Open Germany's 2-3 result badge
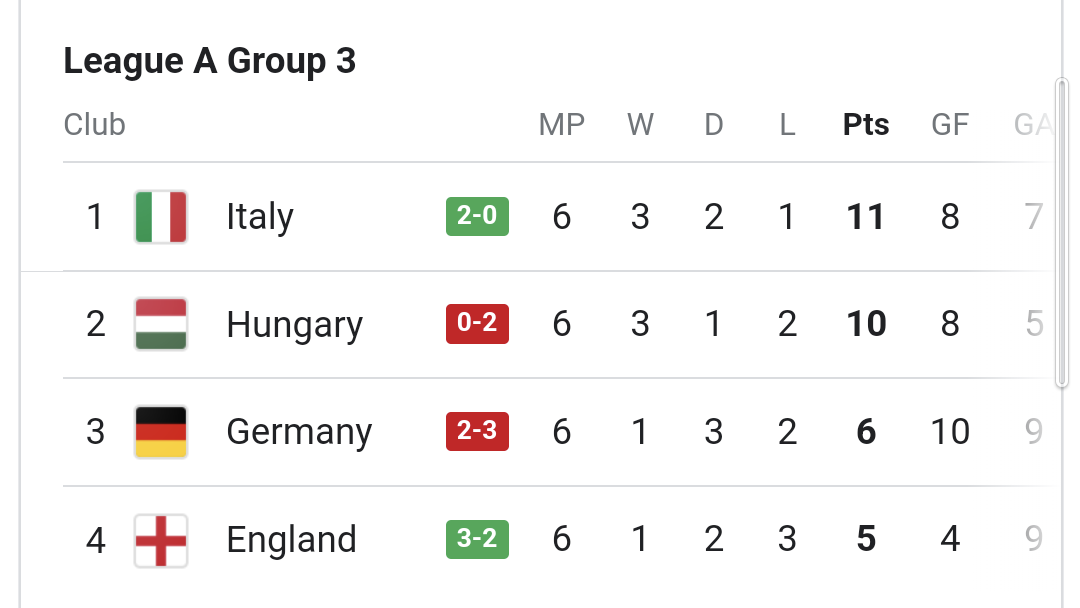This screenshot has width=1080, height=608. pyautogui.click(x=477, y=431)
